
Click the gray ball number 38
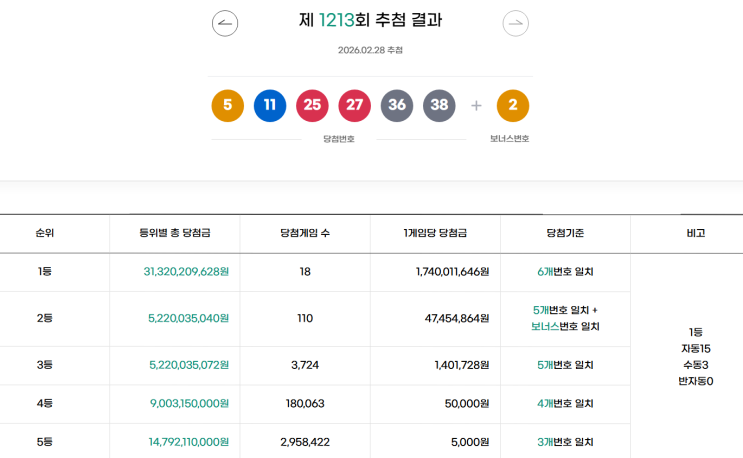(x=439, y=105)
